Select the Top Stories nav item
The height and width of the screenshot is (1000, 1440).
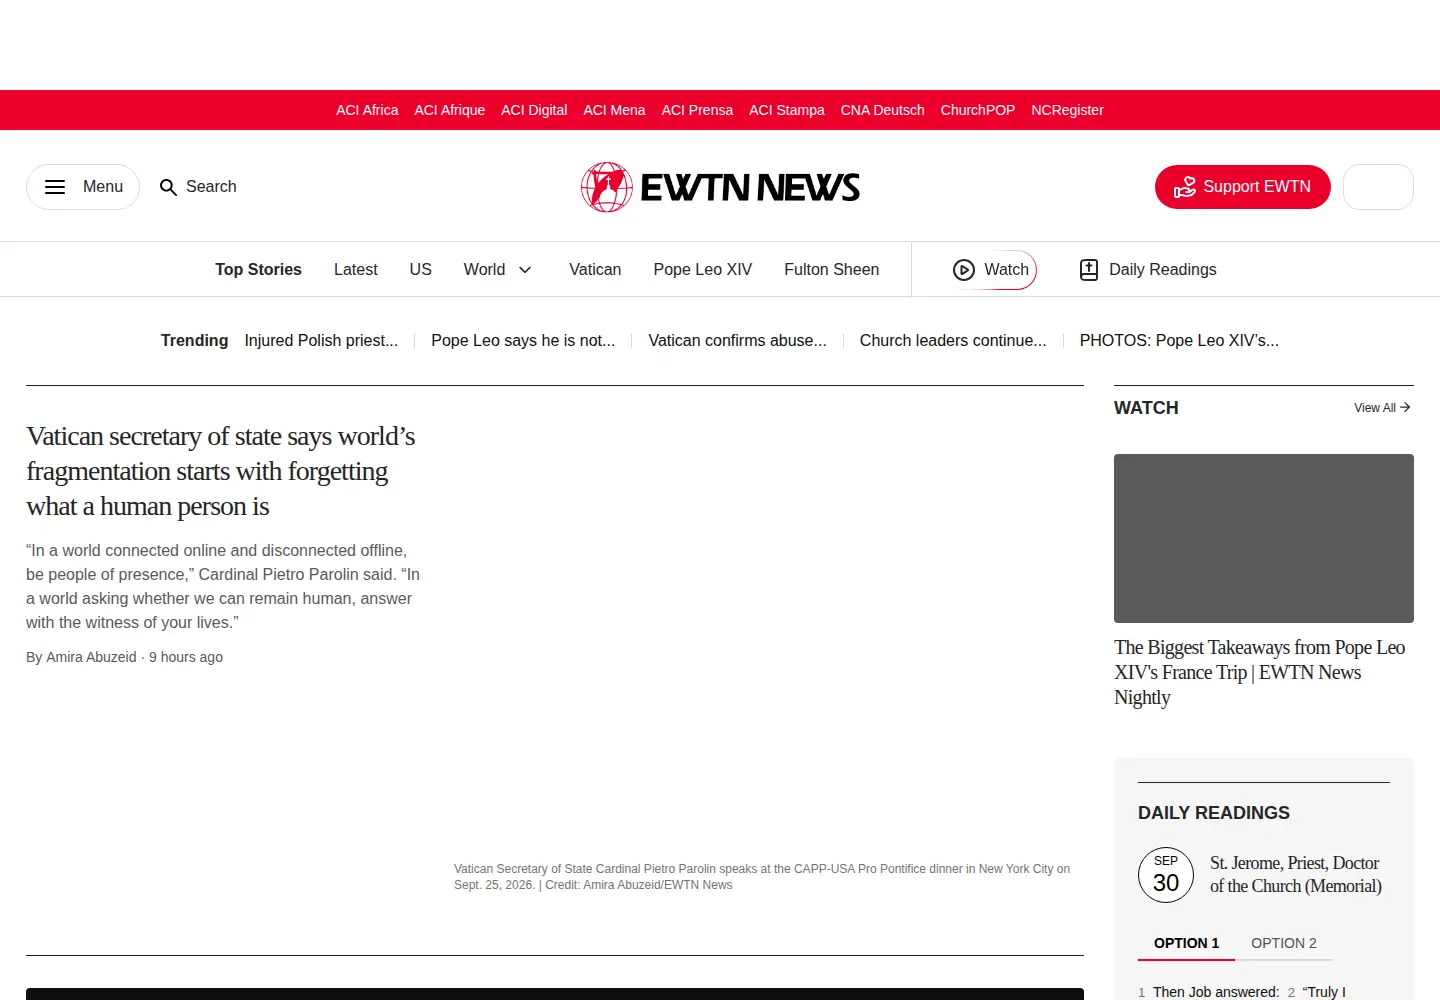point(258,270)
